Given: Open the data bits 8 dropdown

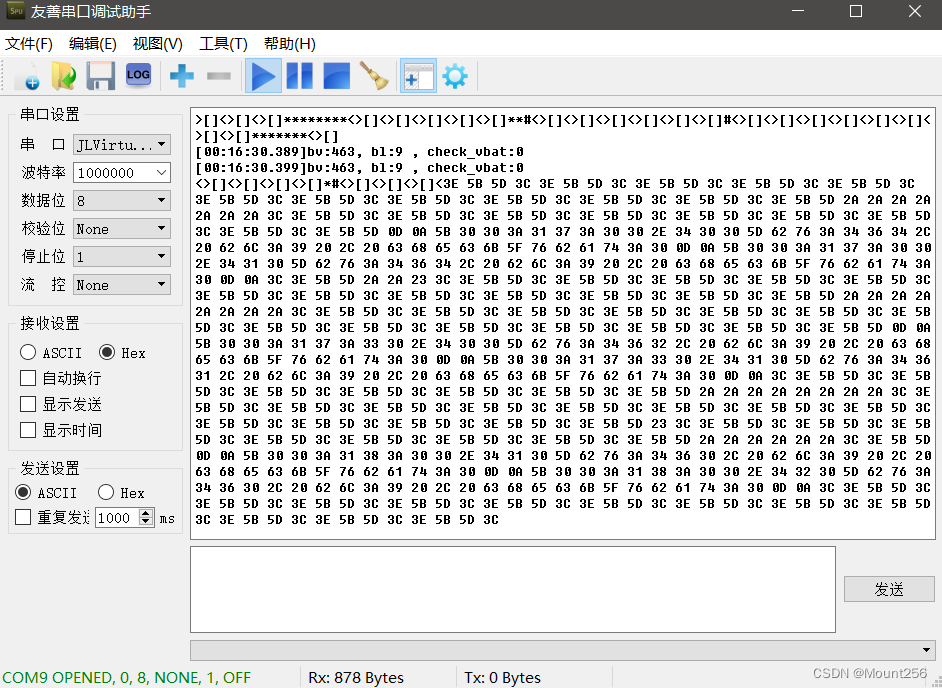Looking at the screenshot, I should 122,201.
